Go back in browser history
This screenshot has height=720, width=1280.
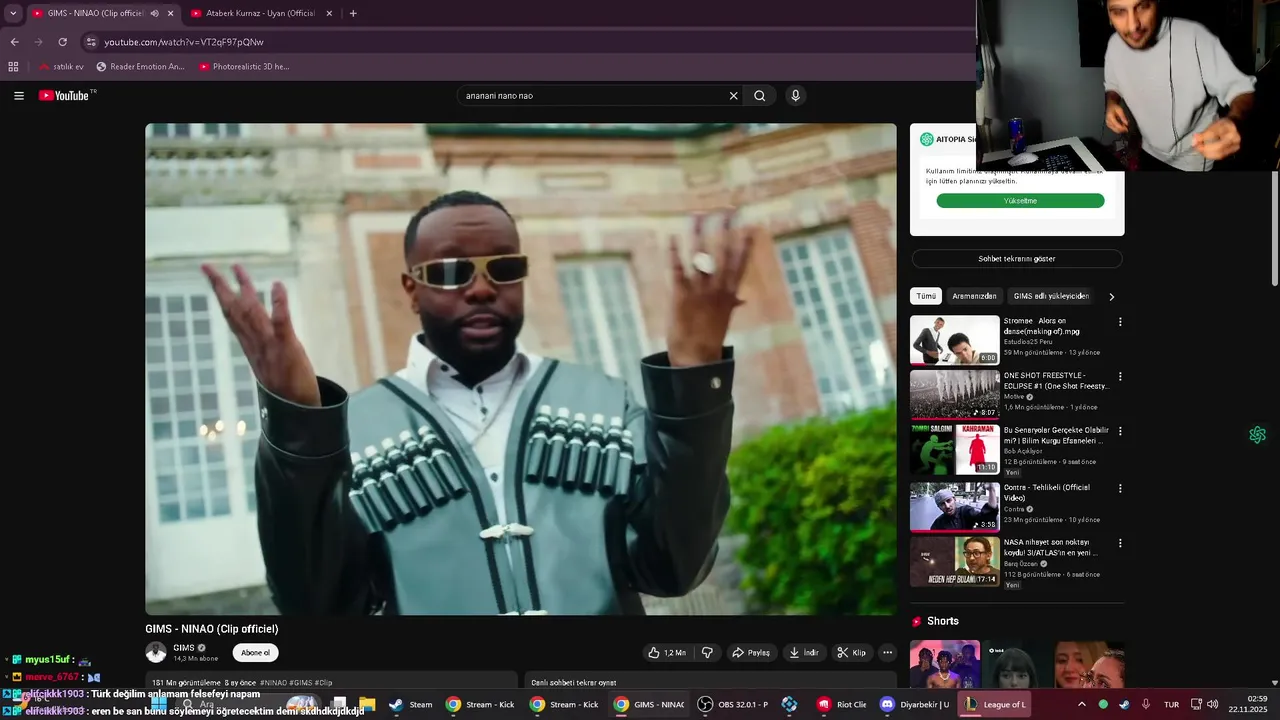click(x=14, y=42)
